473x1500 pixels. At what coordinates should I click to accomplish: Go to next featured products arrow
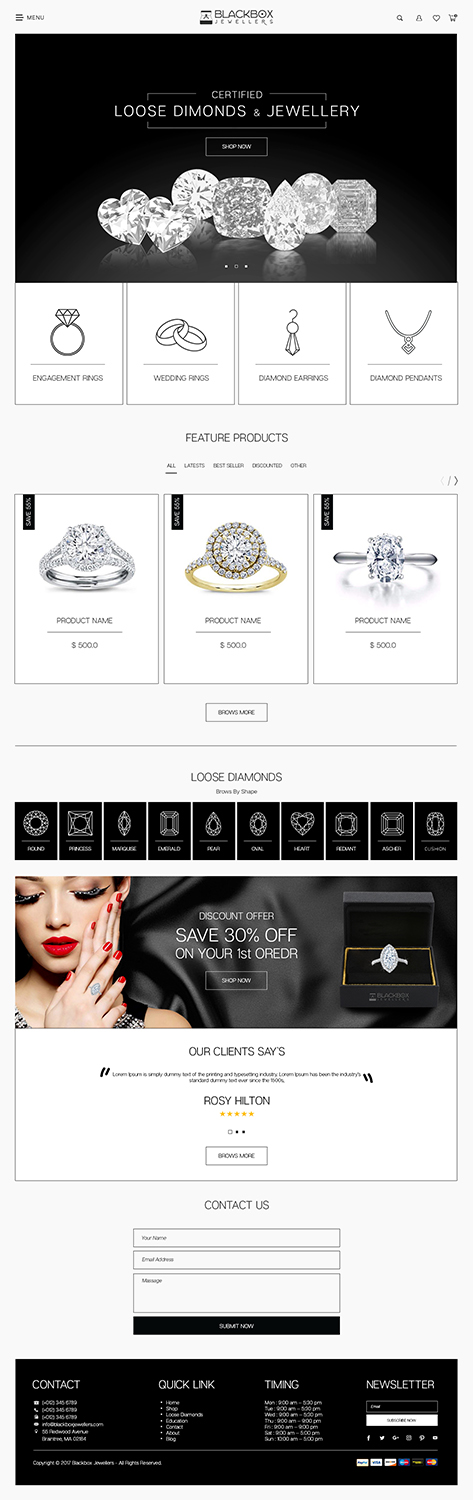[456, 481]
